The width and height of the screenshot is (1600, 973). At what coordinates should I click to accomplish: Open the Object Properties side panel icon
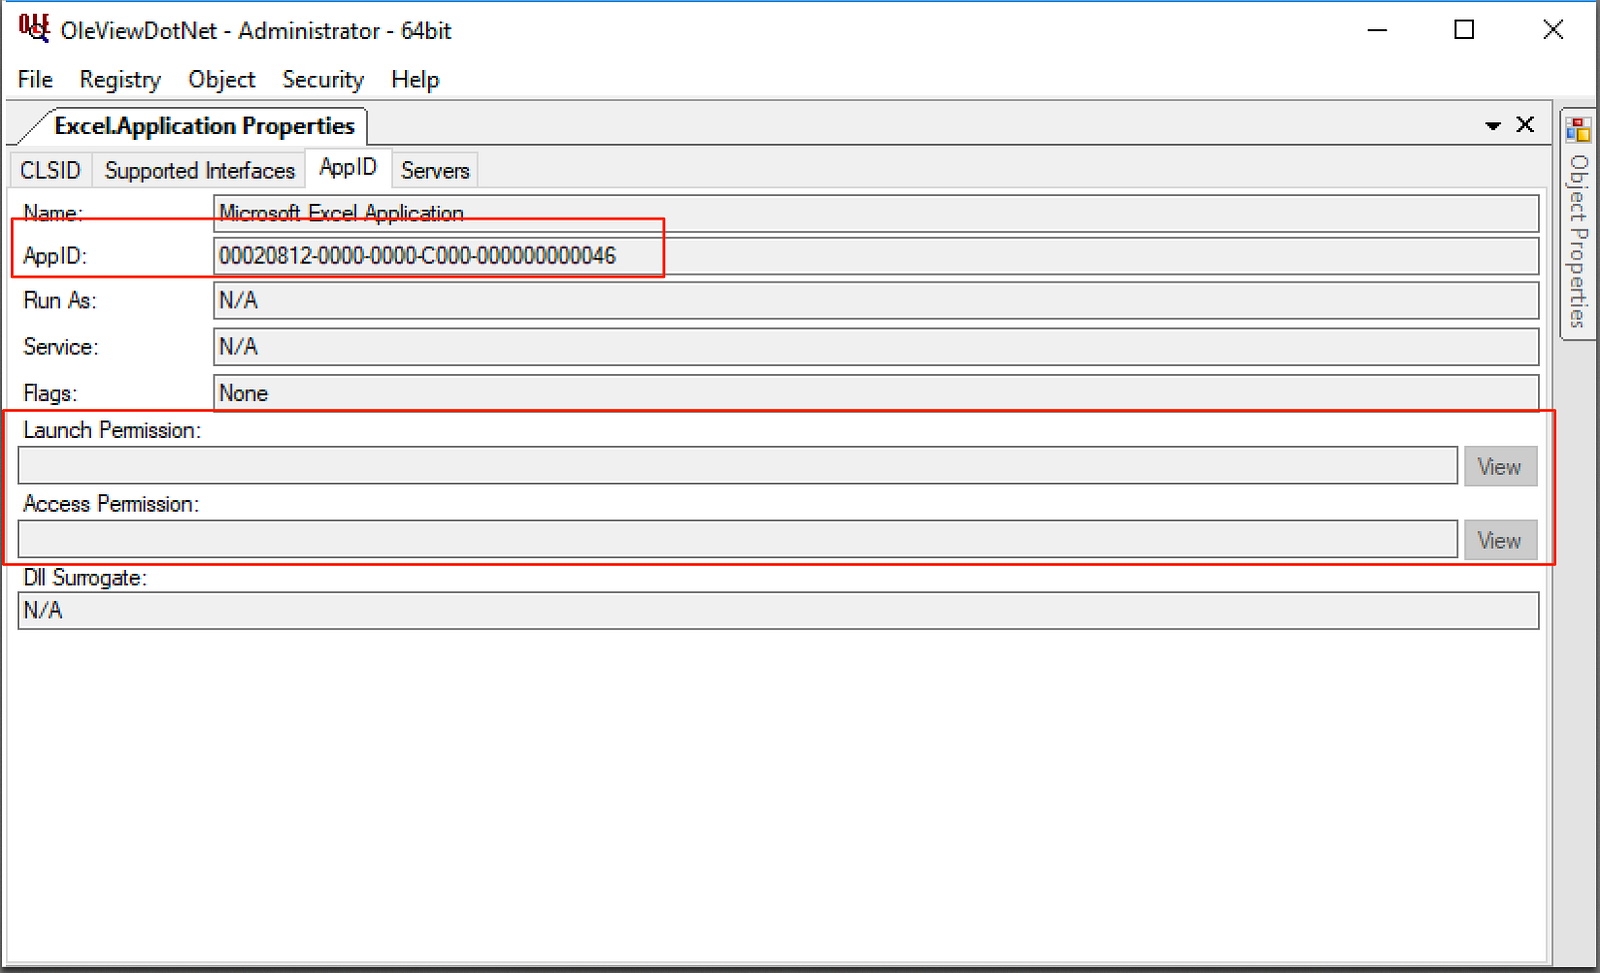pos(1579,129)
